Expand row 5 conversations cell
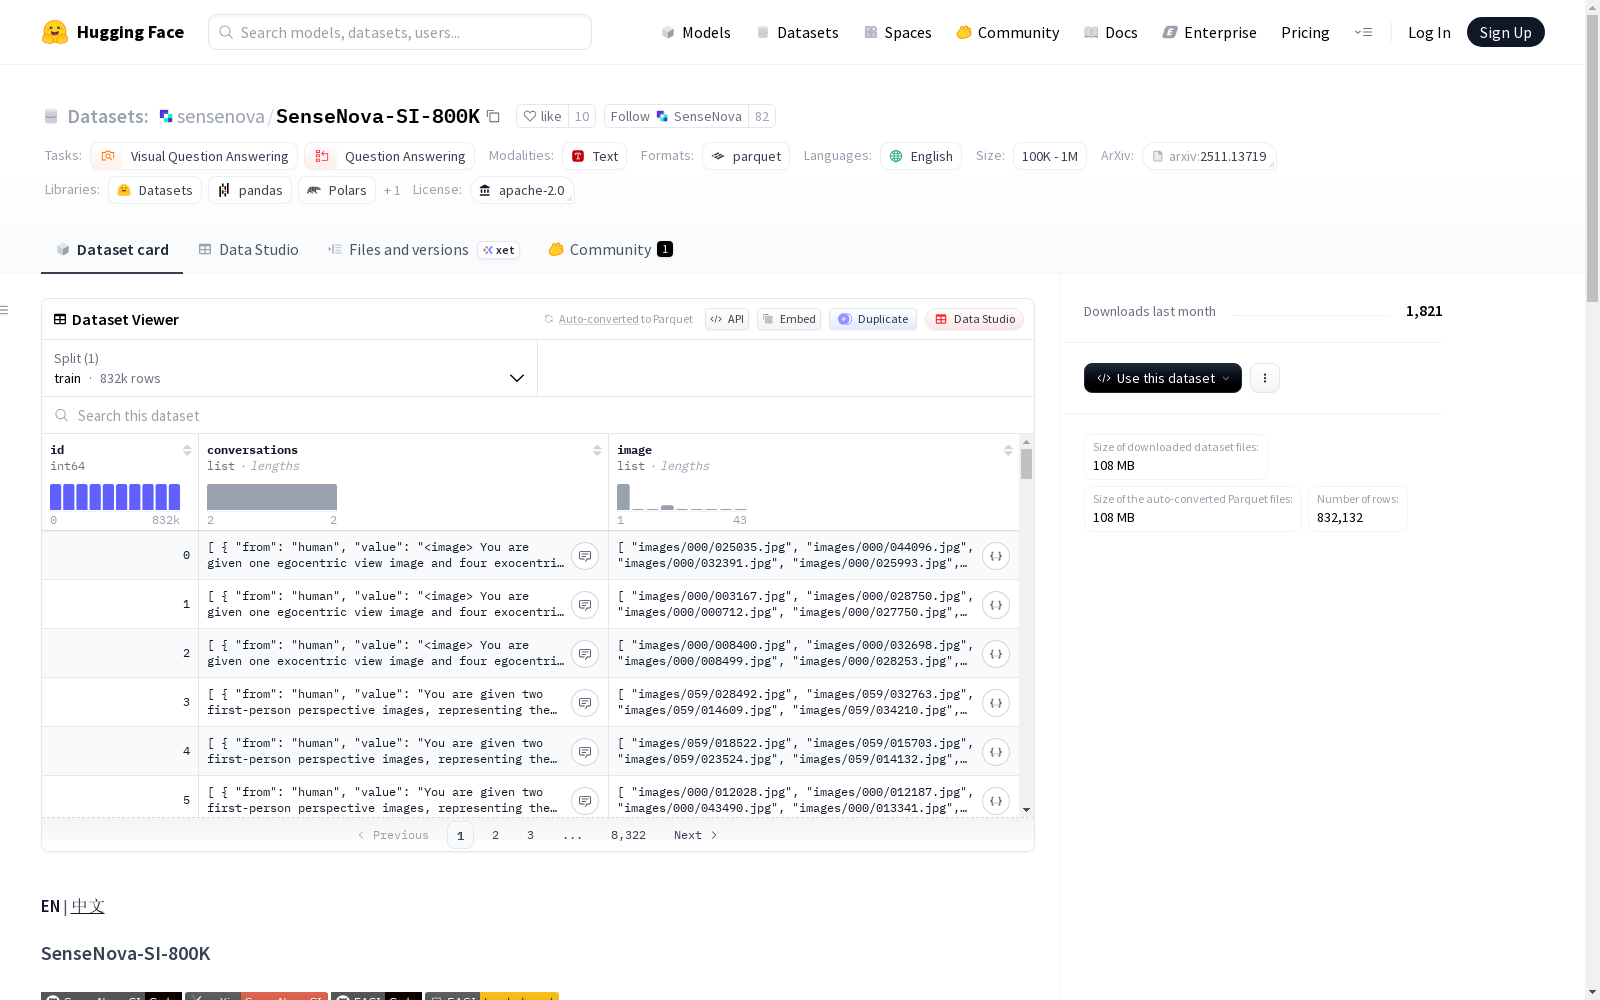Viewport: 1600px width, 1000px height. (x=585, y=801)
